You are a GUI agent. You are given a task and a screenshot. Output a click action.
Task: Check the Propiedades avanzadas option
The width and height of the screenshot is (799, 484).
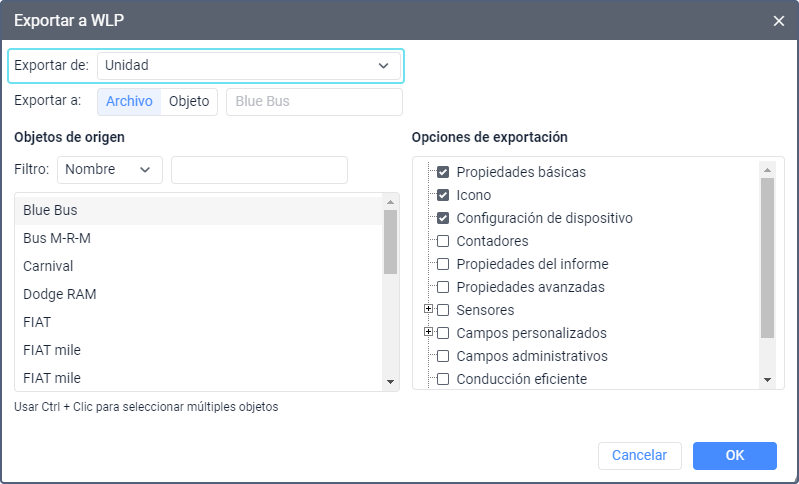coord(443,287)
